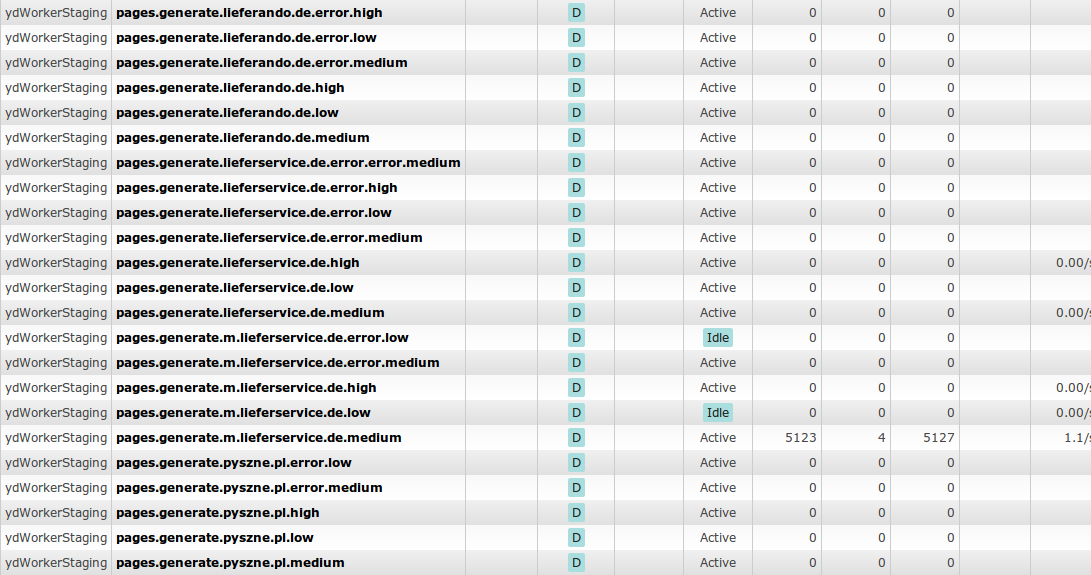
Task: Open queue pages.generate.lieferando.de.error.low
Action: pos(246,38)
